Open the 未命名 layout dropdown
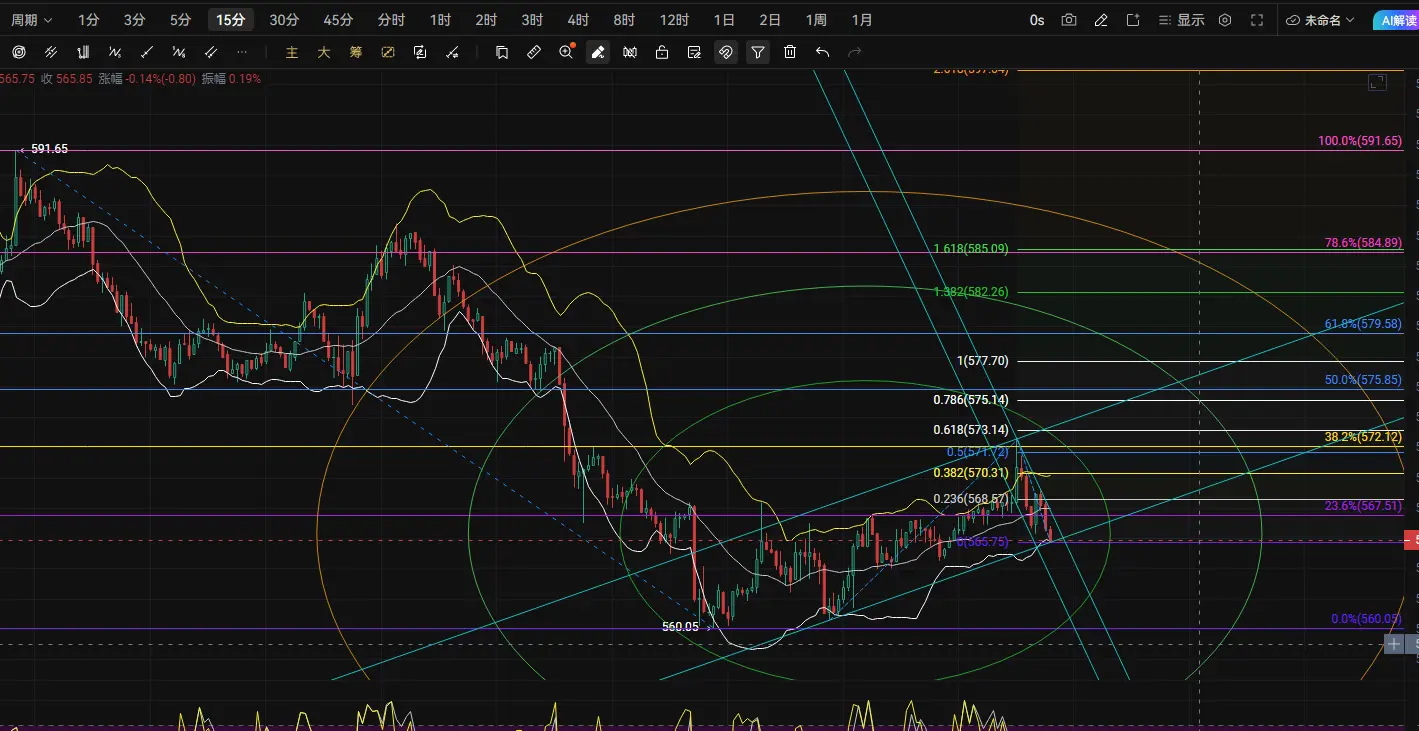1419x731 pixels. (x=1320, y=20)
